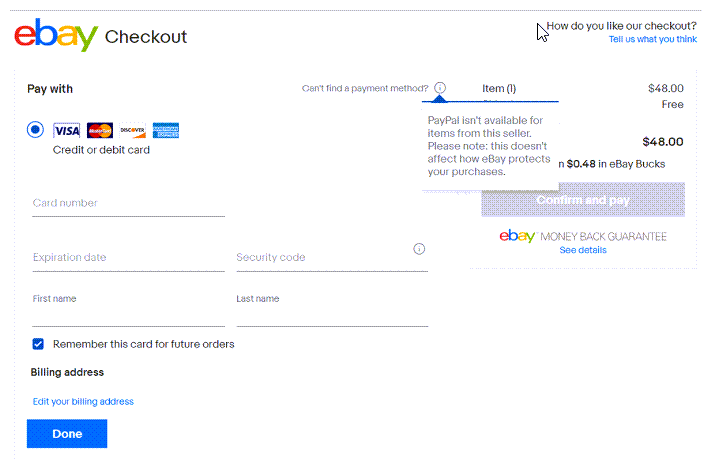Click eBay Money Back Guarantee logo
The image size is (713, 462).
pyautogui.click(x=583, y=236)
